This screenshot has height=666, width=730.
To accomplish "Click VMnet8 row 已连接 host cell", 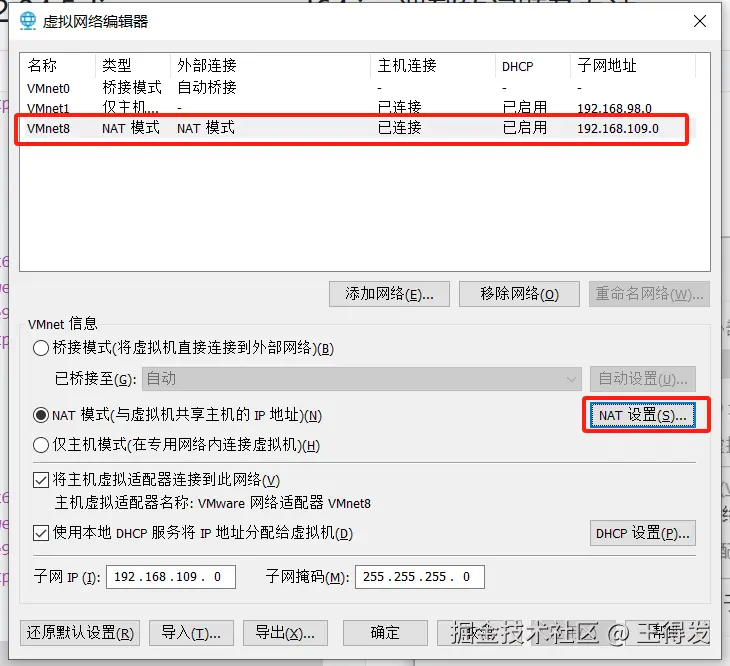I will point(399,128).
